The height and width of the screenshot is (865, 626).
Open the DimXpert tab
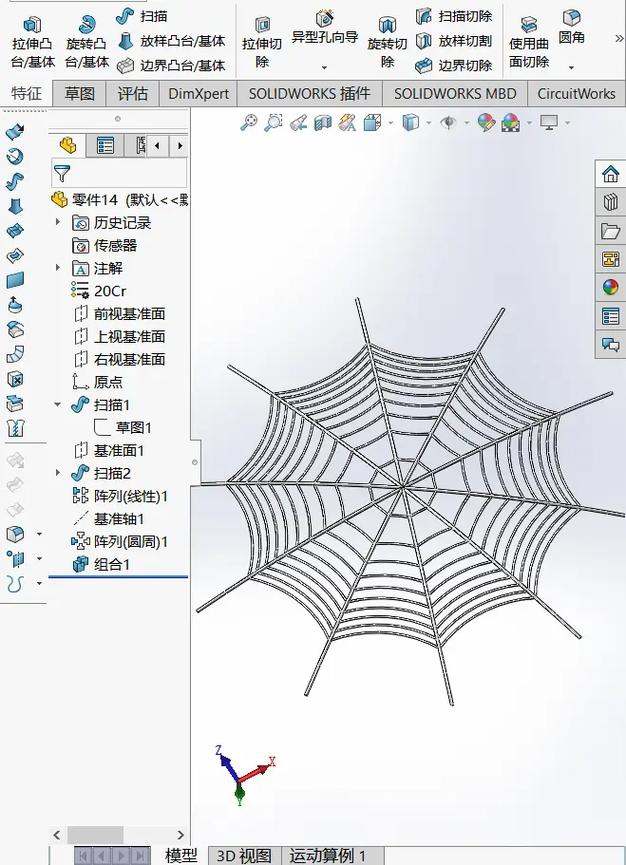click(199, 93)
